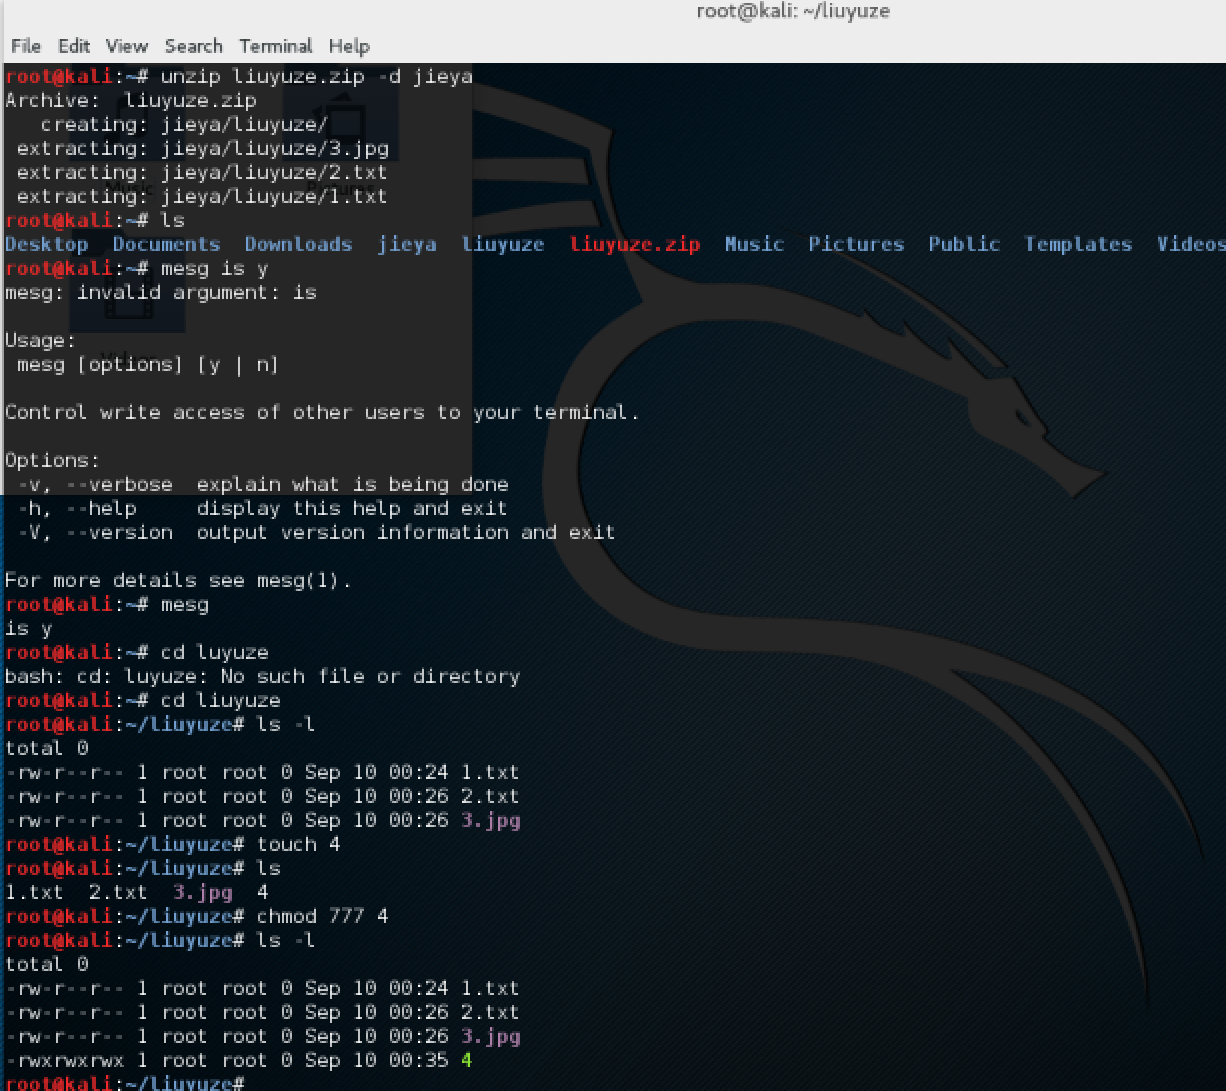This screenshot has height=1091, width=1226.
Task: Click the green file name 4 in listing
Action: click(x=466, y=1061)
